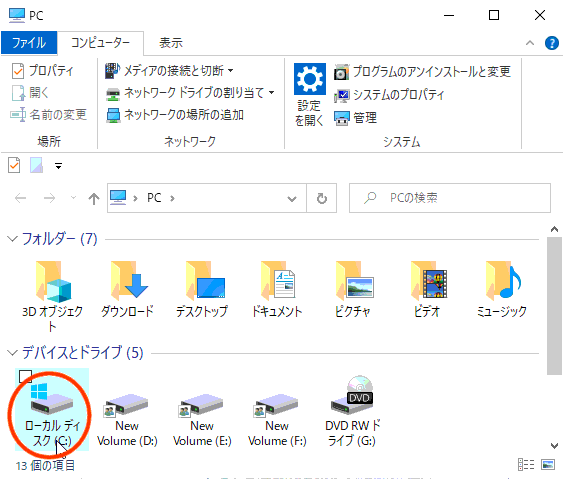This screenshot has height=479, width=564.
Task: Select the コンピューター ribbon tab
Action: coord(100,43)
